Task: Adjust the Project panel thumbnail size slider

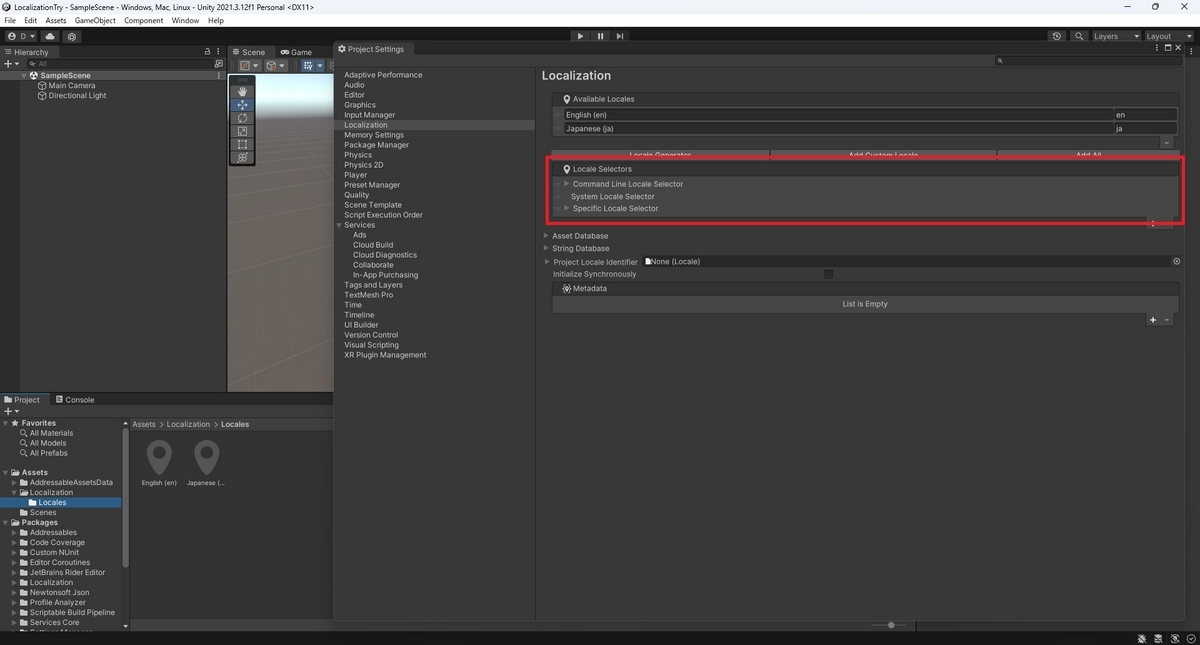Action: pyautogui.click(x=890, y=624)
